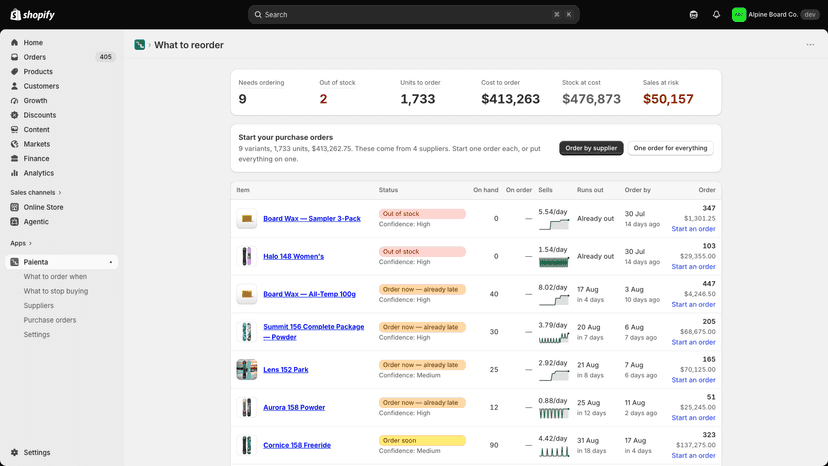Start an order for Summit 156
The image size is (828, 466).
click(x=693, y=342)
